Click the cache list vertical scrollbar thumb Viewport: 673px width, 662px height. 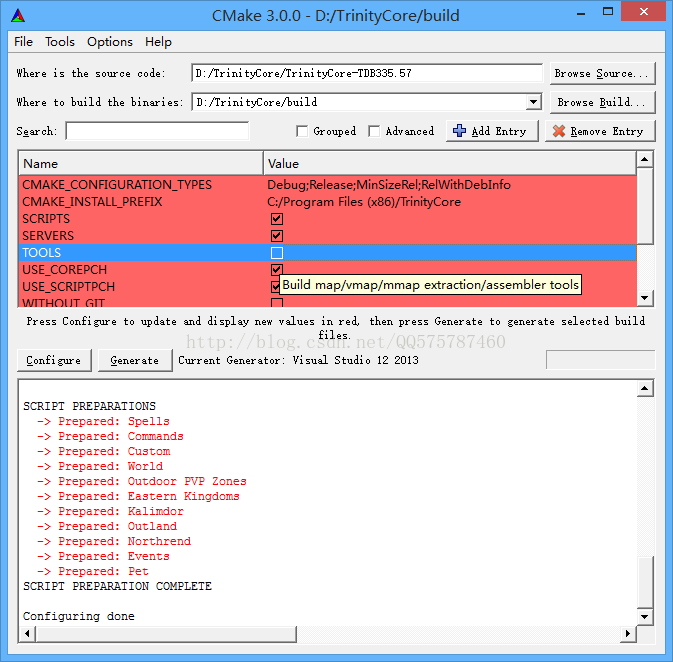point(645,206)
